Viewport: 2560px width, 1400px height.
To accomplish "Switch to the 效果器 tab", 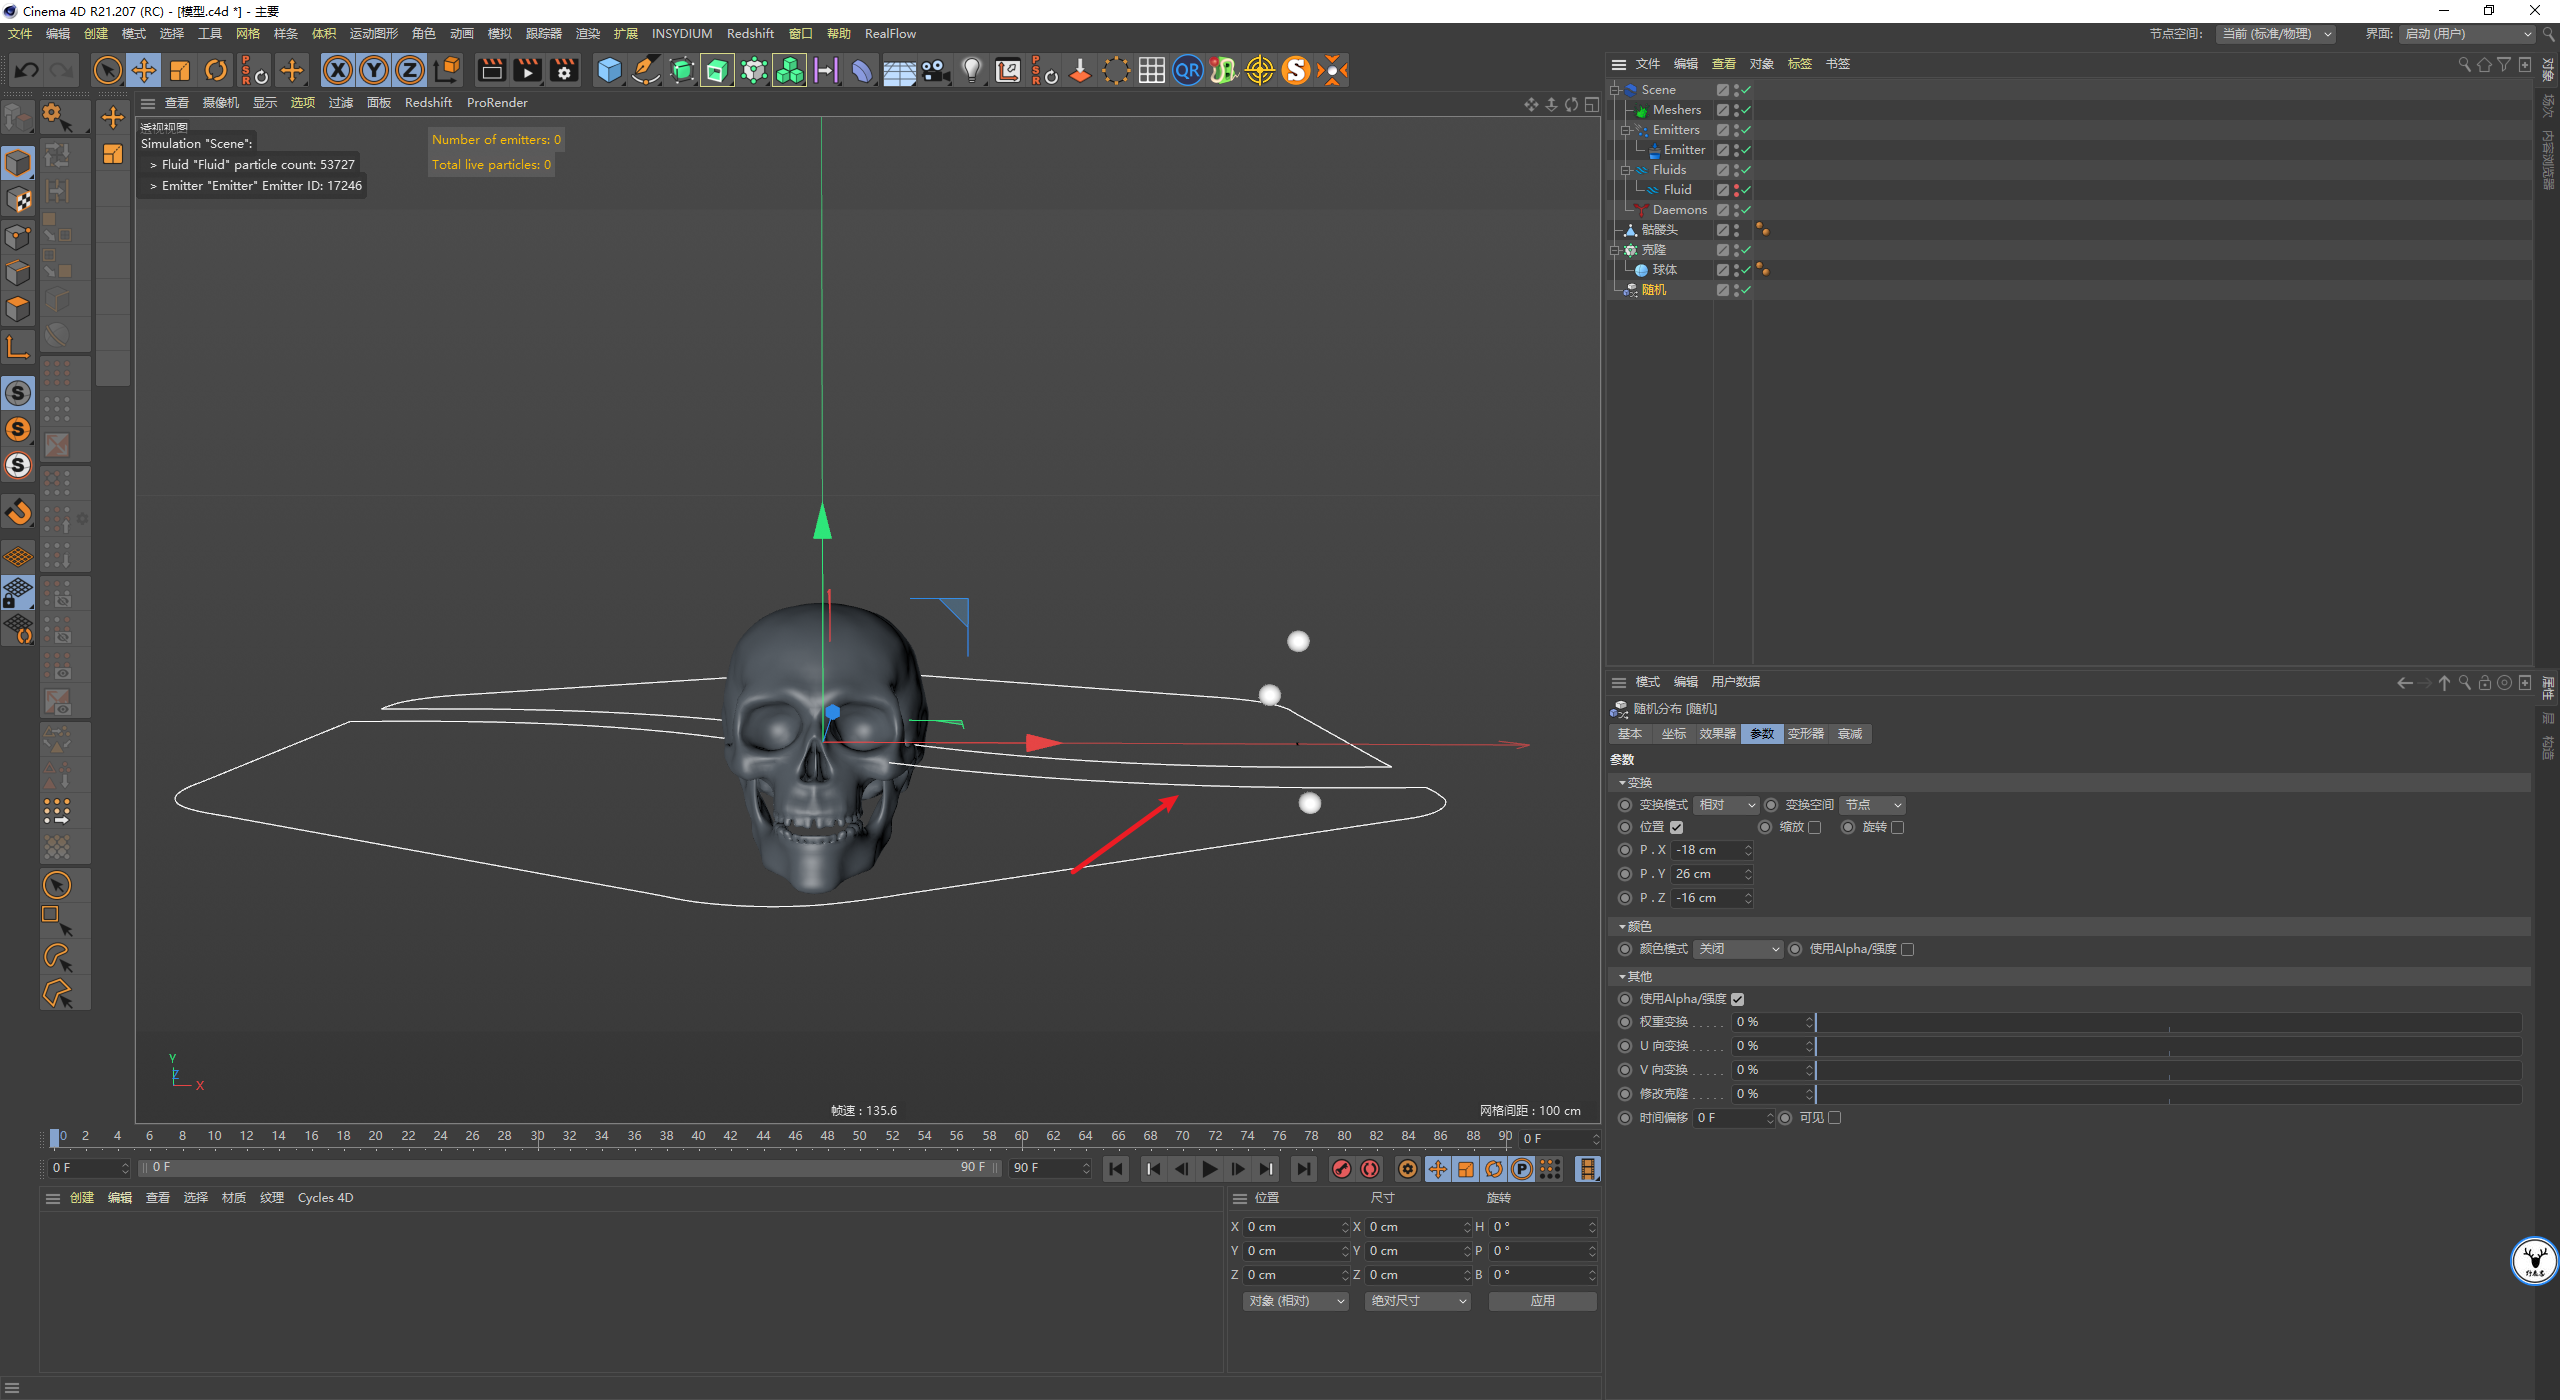I will coord(1717,734).
